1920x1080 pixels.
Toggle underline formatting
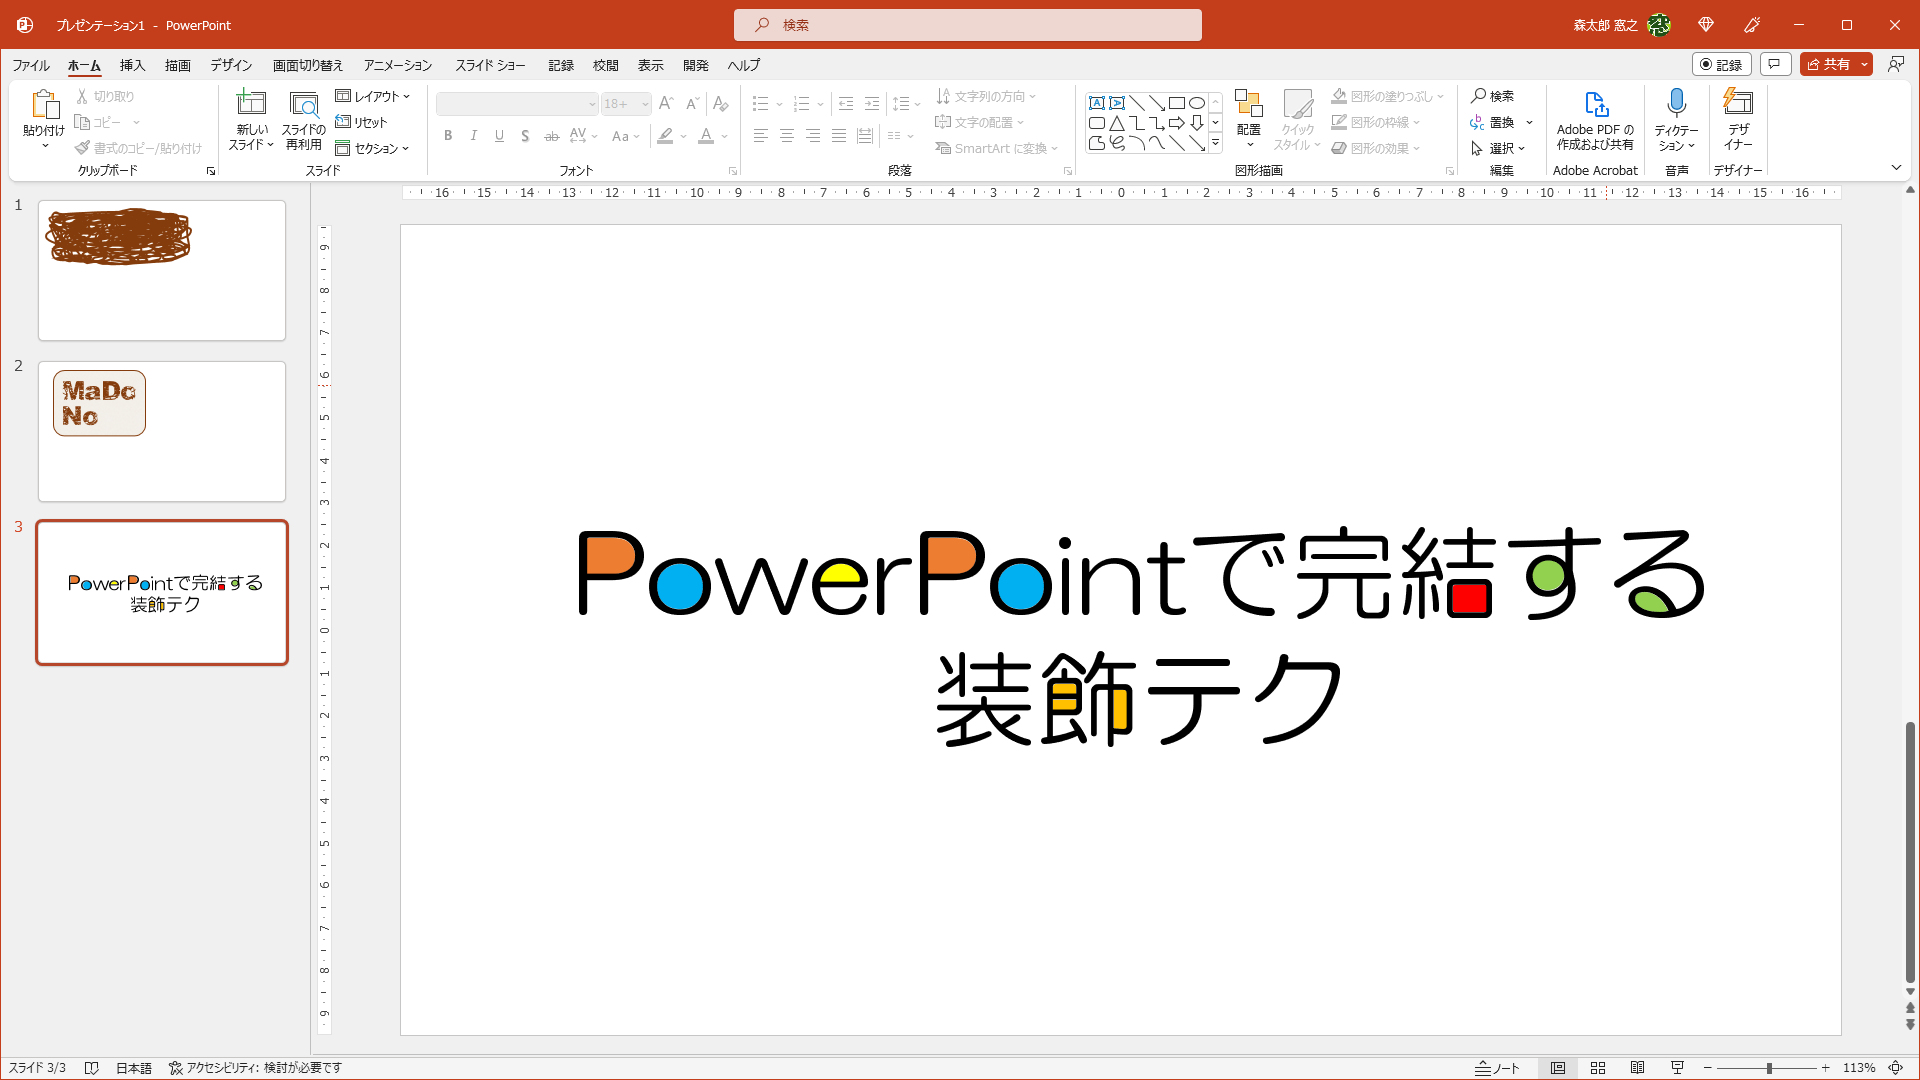coord(498,136)
